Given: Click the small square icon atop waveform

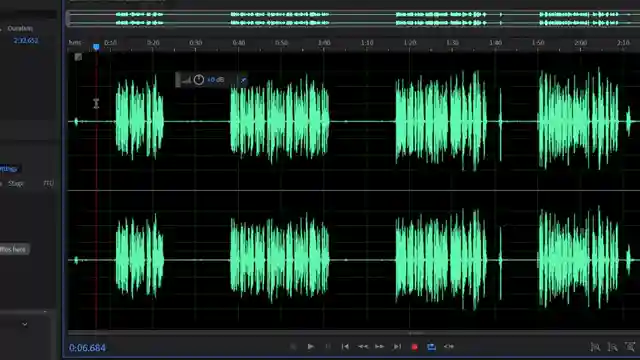Looking at the screenshot, I should pyautogui.click(x=78, y=57).
